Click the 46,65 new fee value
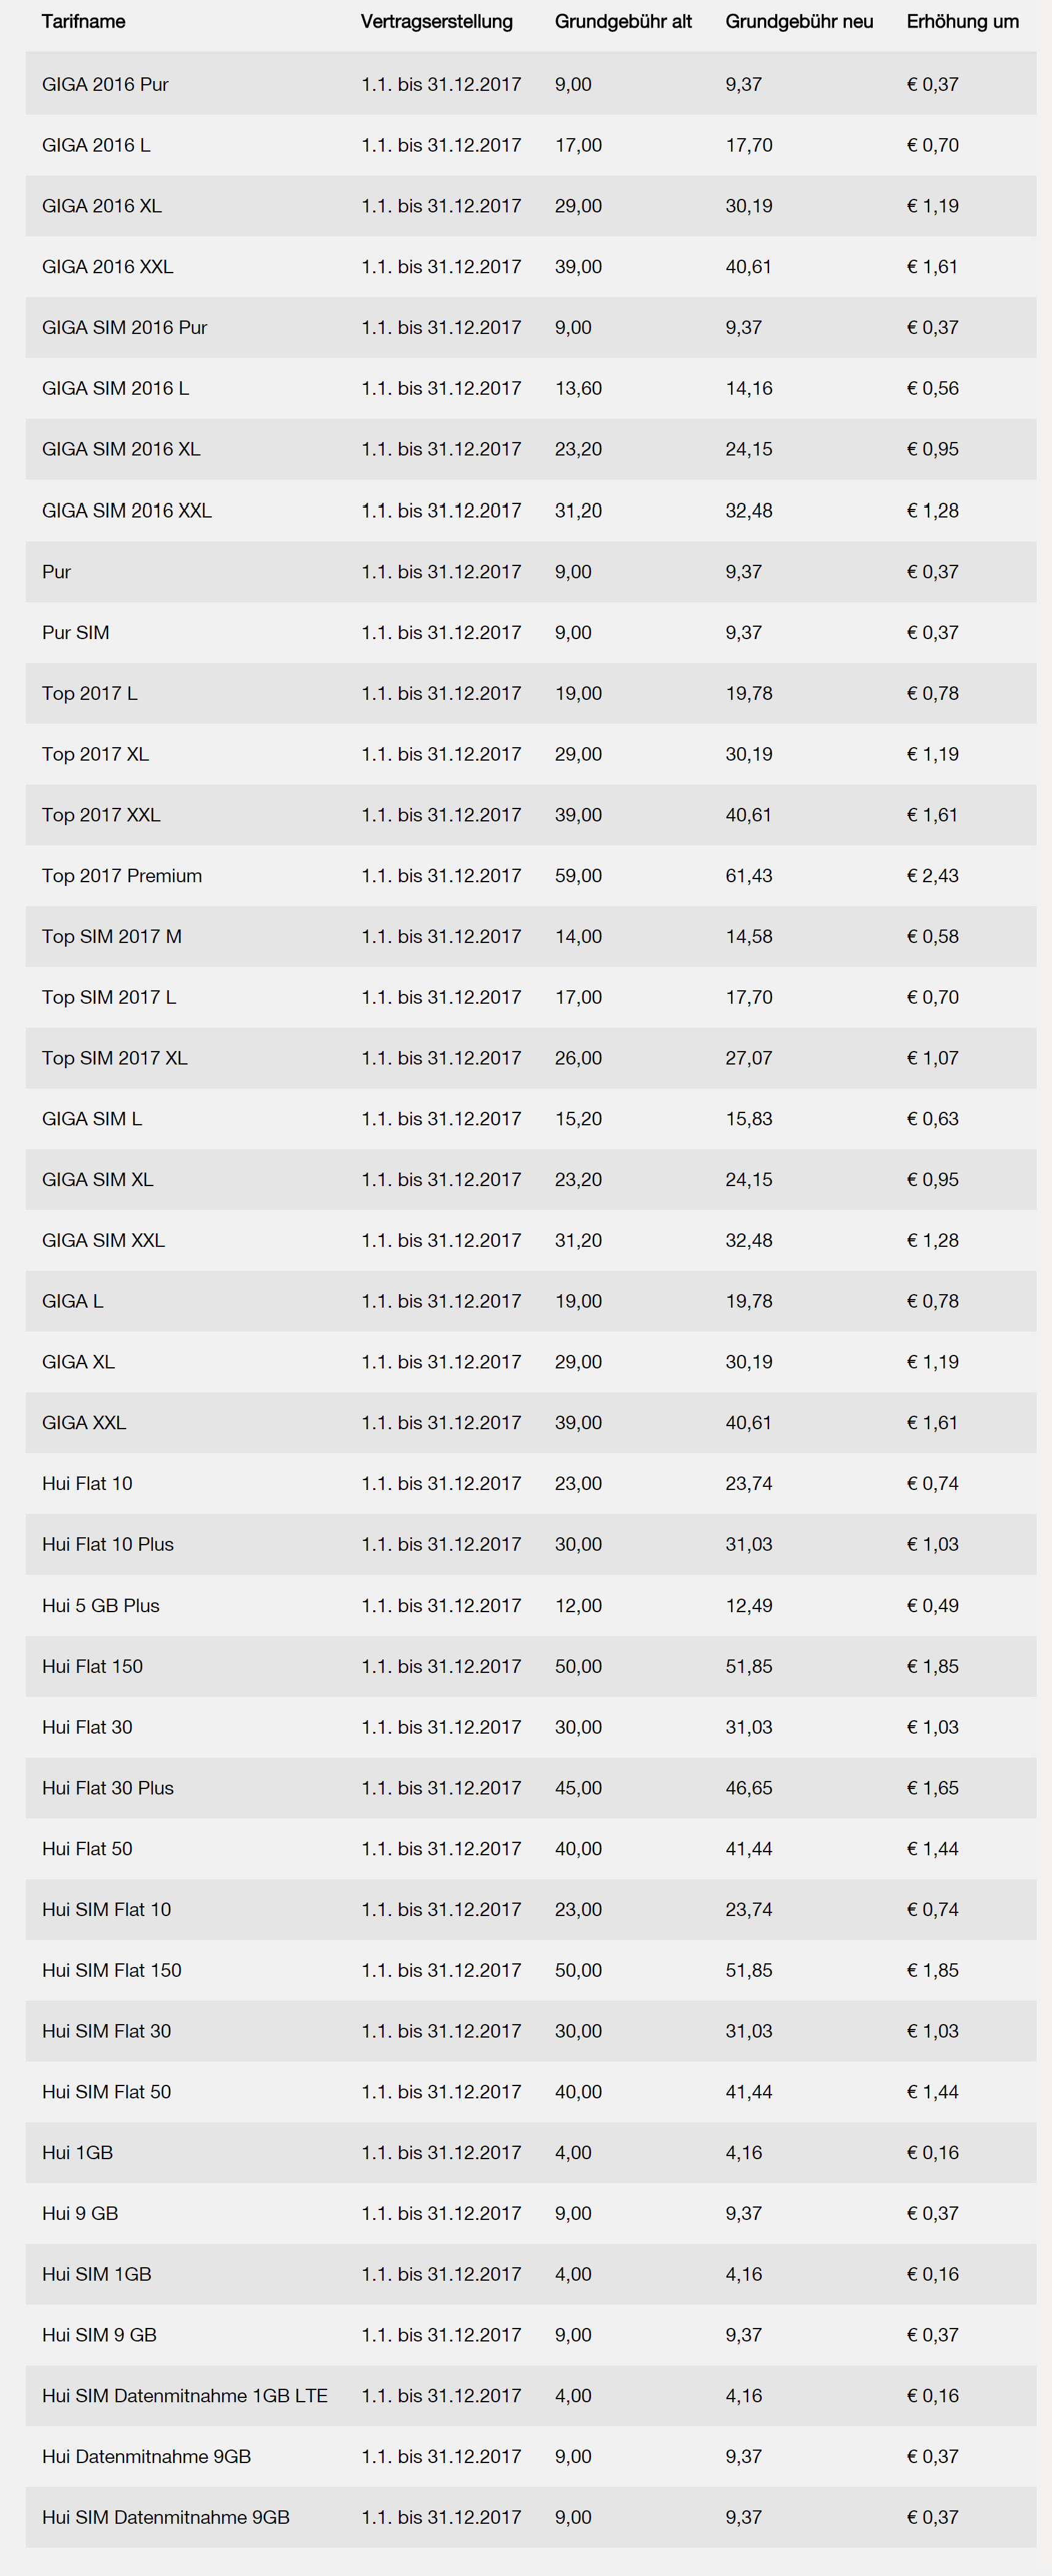 coord(749,1788)
